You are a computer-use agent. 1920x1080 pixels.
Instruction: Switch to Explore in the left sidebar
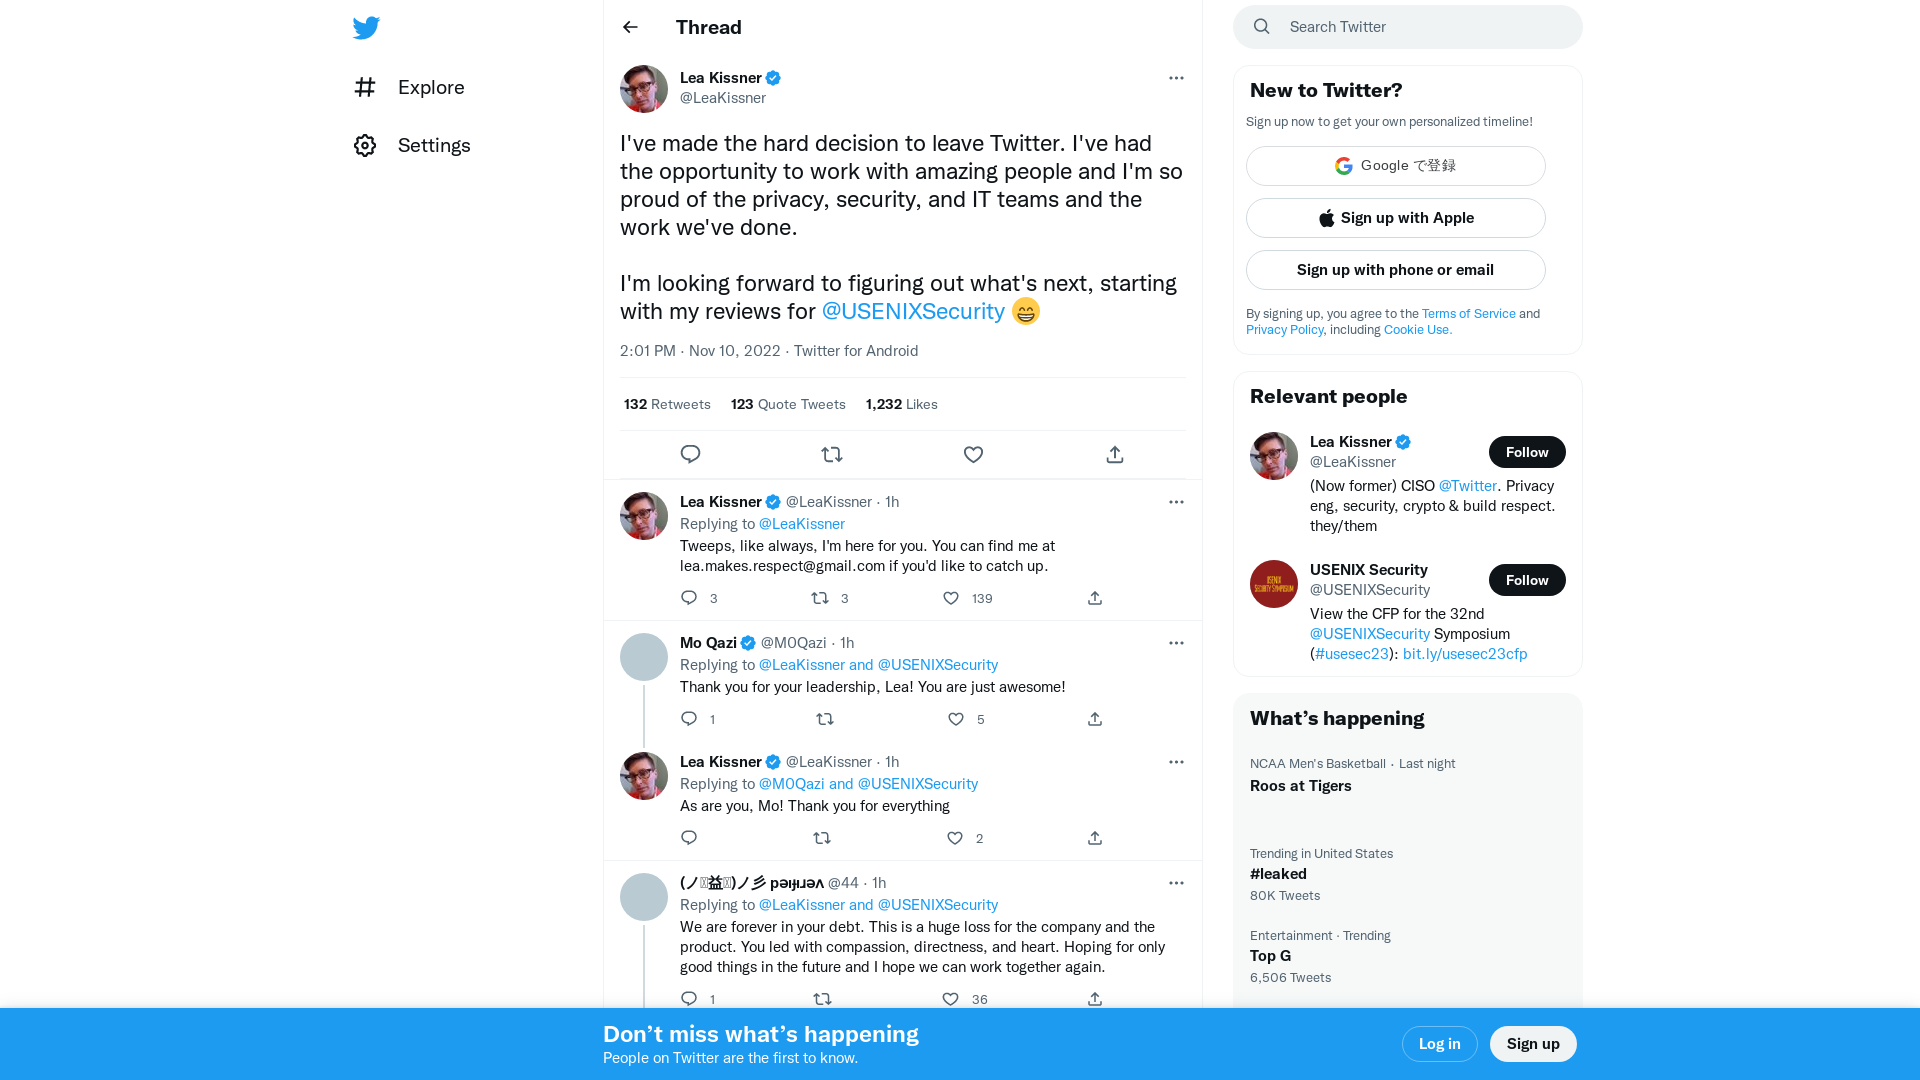click(x=430, y=87)
